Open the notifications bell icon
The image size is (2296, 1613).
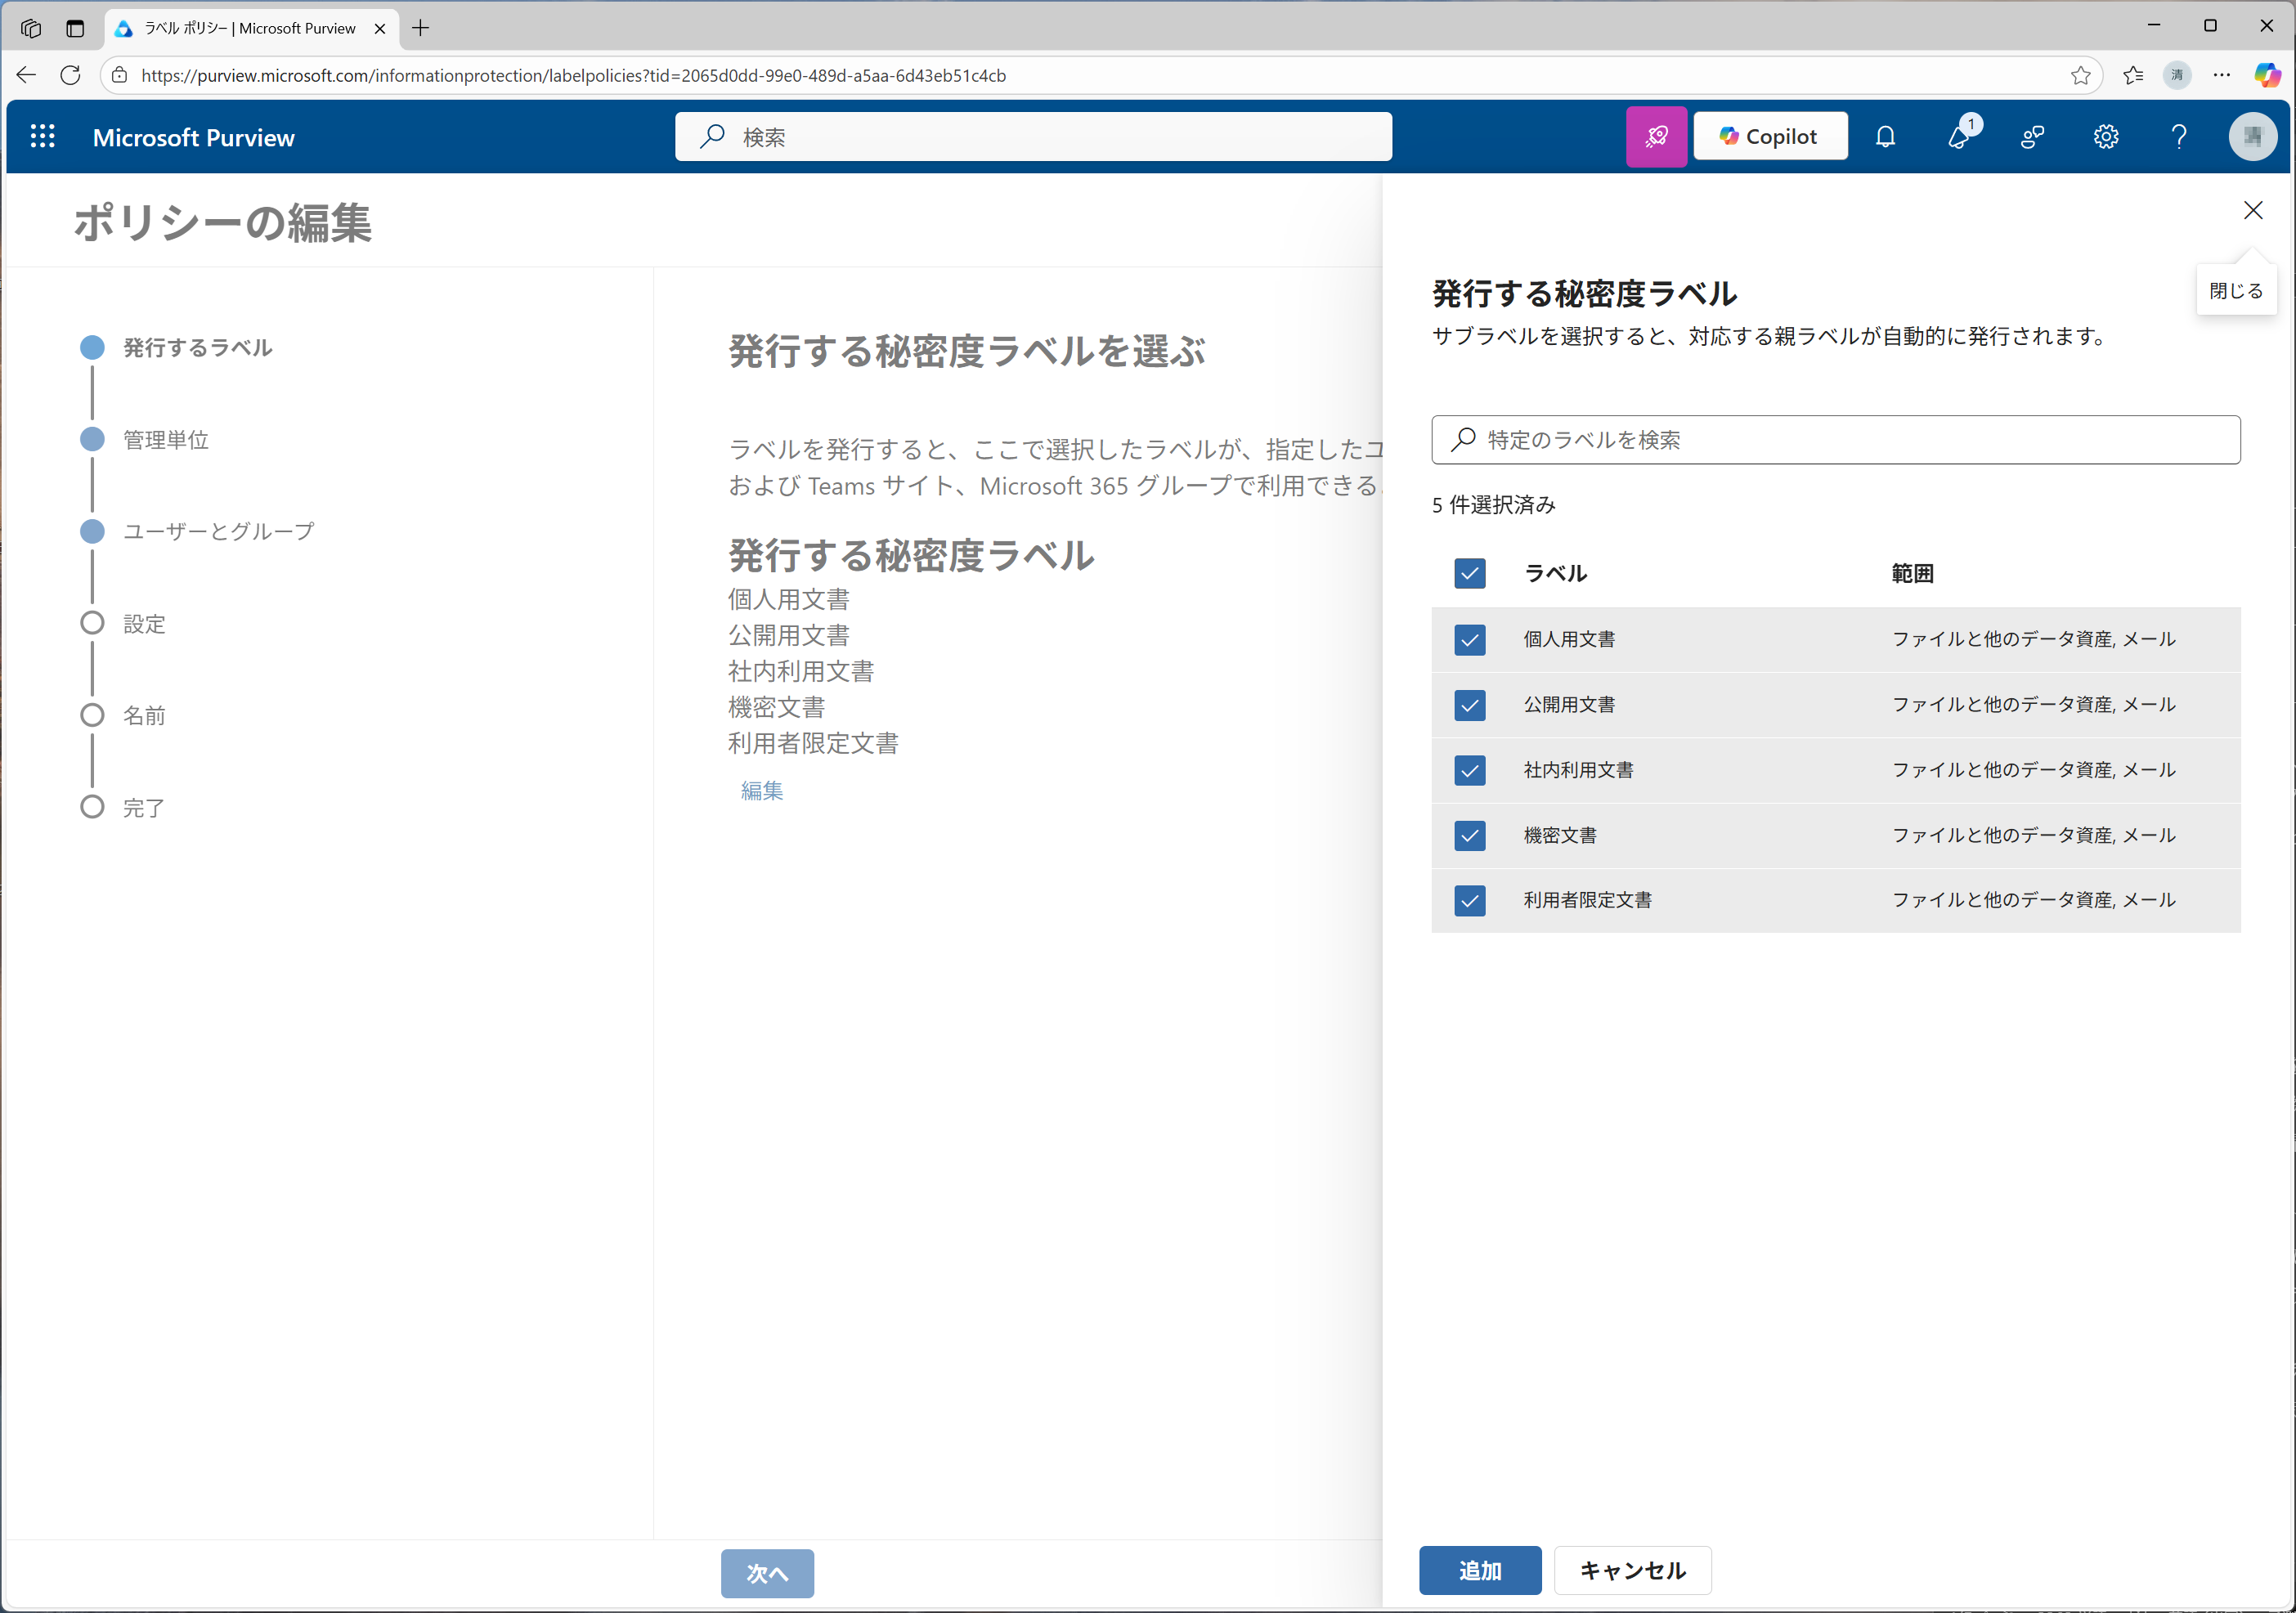coord(1885,137)
